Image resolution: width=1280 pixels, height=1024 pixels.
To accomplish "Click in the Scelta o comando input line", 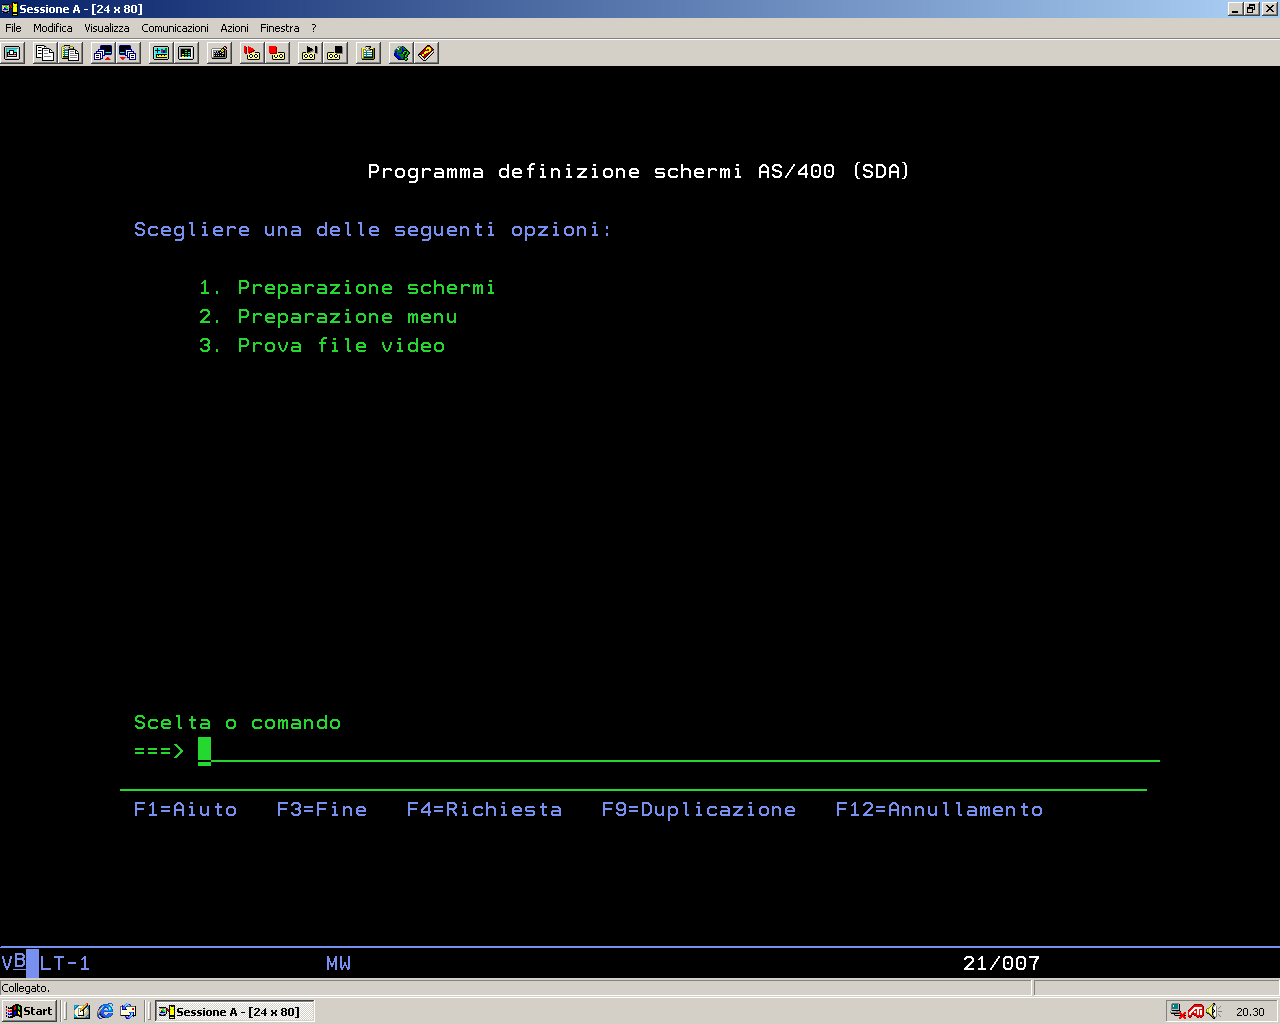I will coord(678,751).
